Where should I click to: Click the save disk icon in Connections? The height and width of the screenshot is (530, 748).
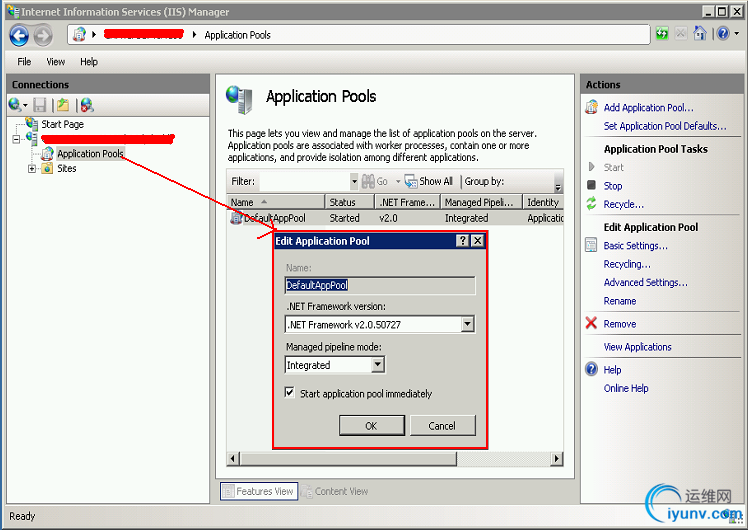40,105
